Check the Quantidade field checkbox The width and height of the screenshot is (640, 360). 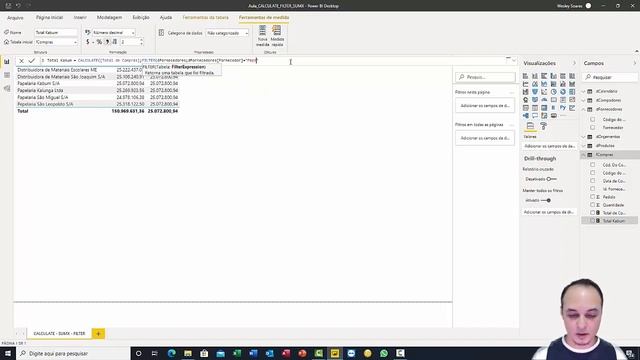click(x=593, y=204)
